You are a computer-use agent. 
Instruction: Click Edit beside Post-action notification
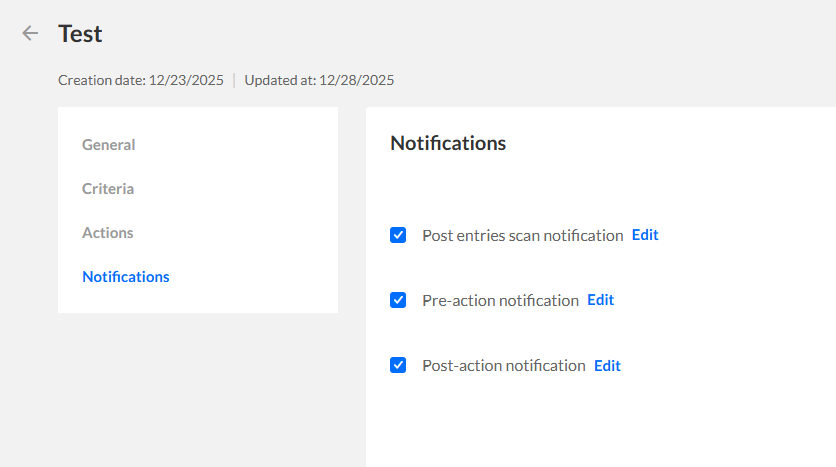coord(607,365)
